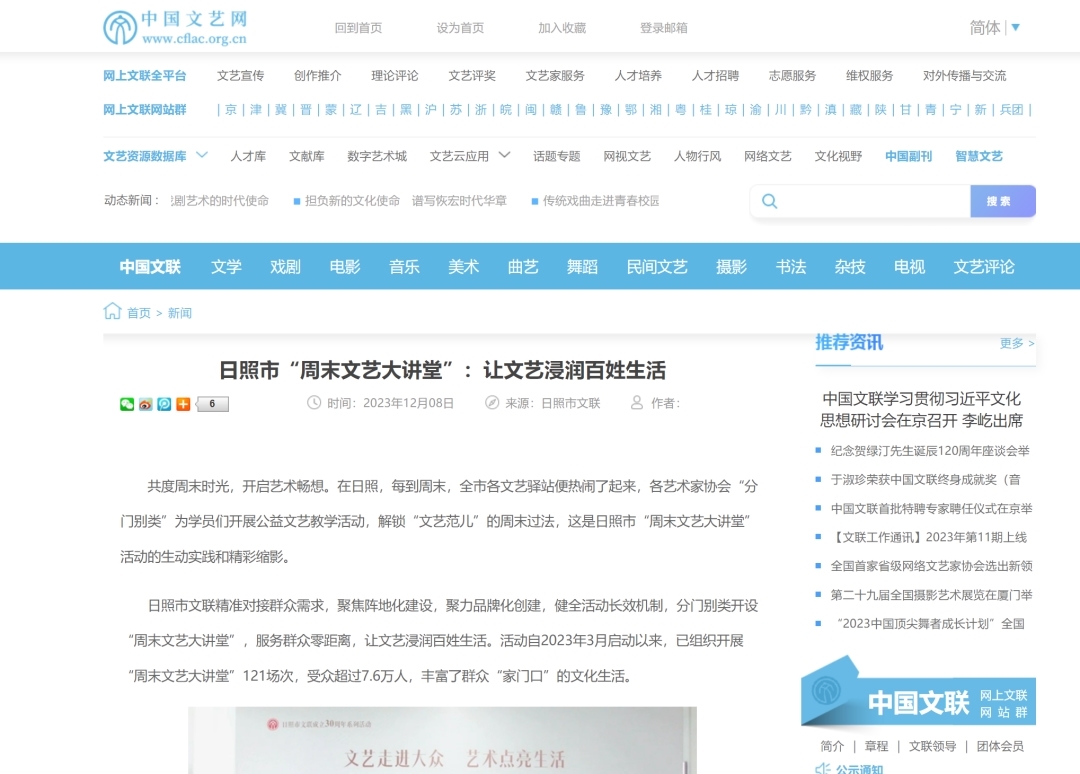Open the 民间文艺 nav tab
Image resolution: width=1080 pixels, height=774 pixels.
tap(657, 266)
